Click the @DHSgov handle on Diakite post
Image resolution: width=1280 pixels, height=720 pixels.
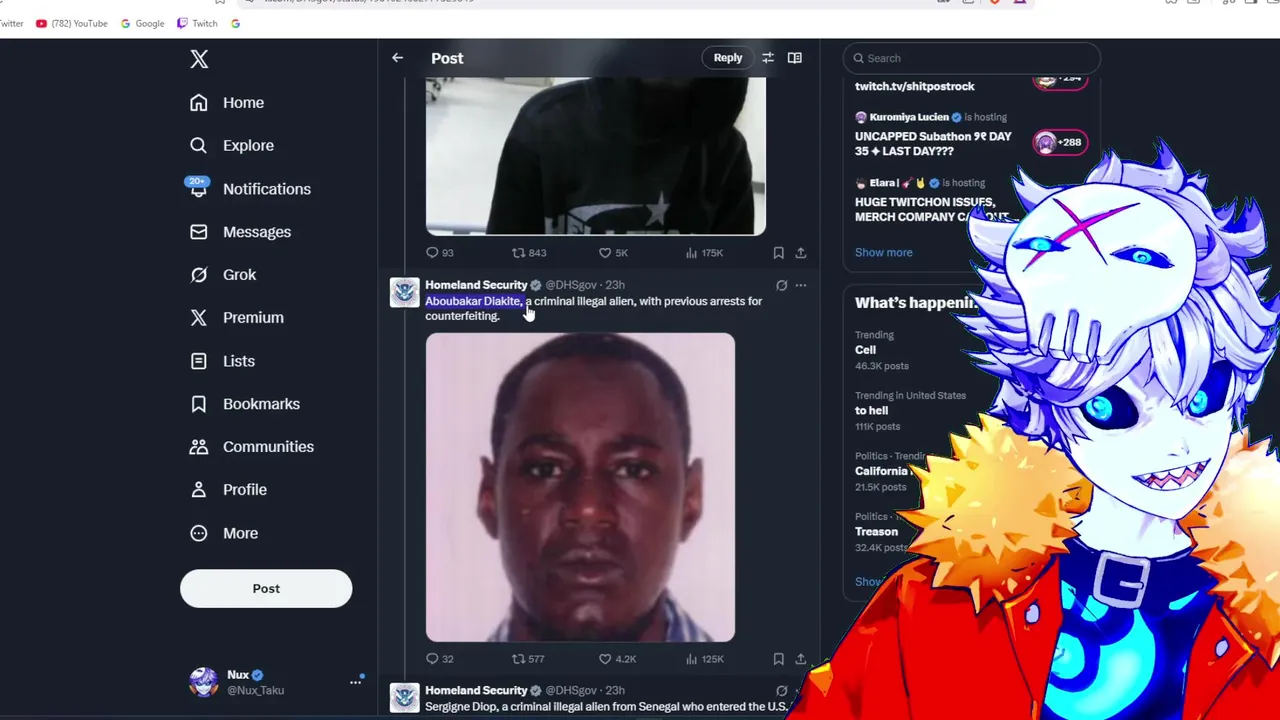(x=571, y=285)
